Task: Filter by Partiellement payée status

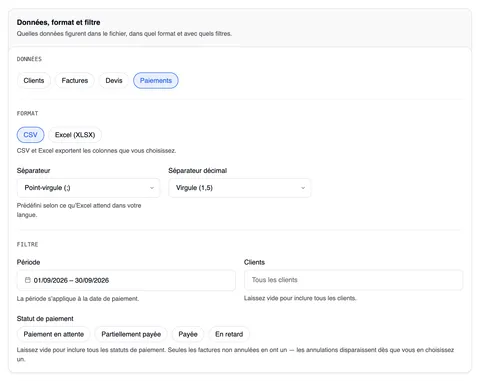Action: [x=131, y=334]
